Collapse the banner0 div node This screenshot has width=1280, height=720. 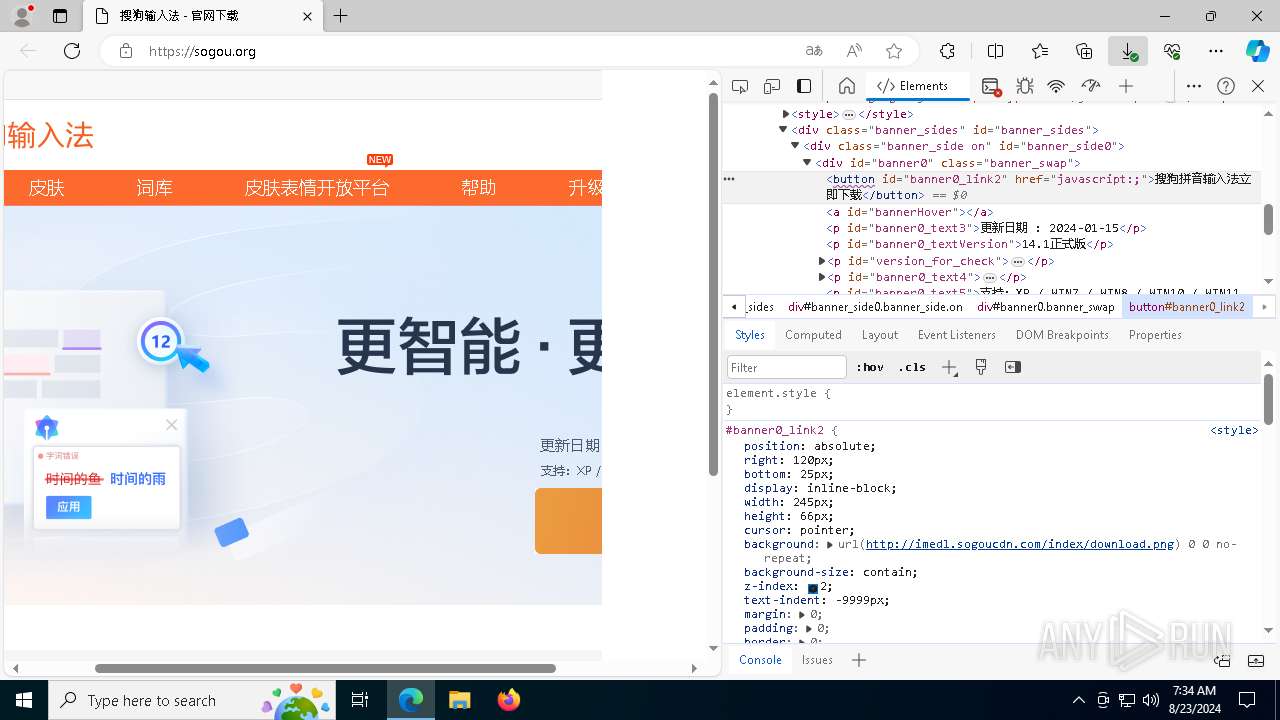(x=808, y=162)
